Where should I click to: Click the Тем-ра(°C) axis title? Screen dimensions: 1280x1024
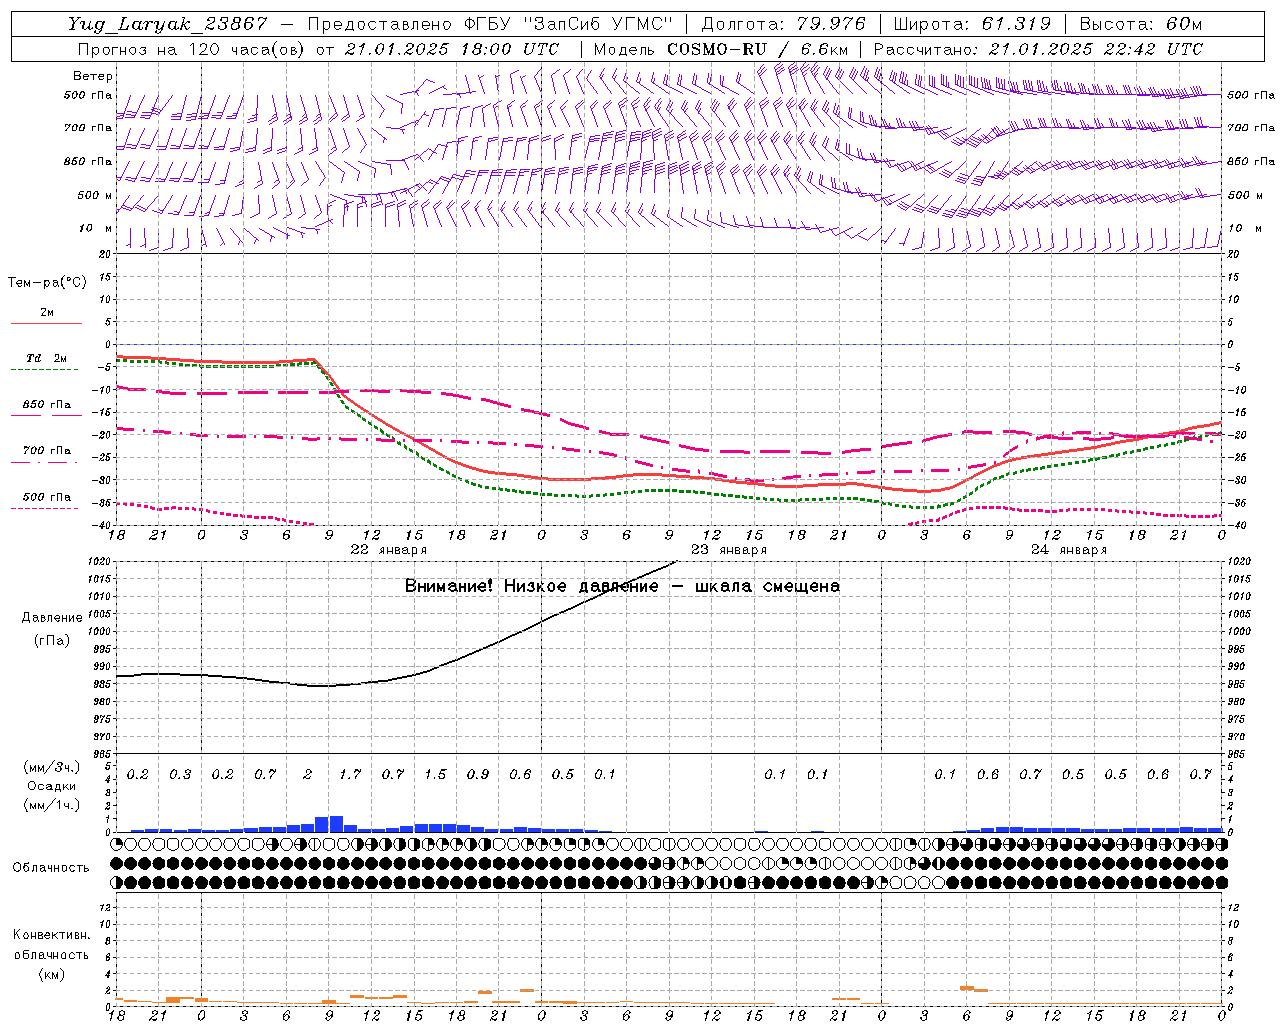[x=47, y=283]
